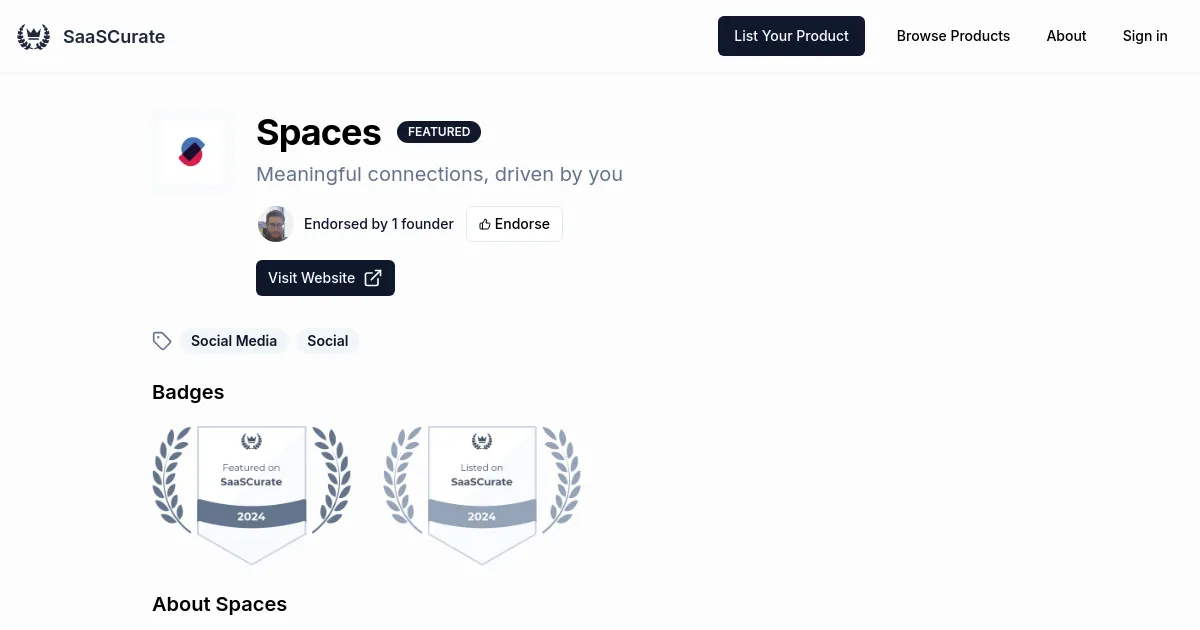The width and height of the screenshot is (1200, 630).
Task: Go to the About page in navigation
Action: pos(1066,36)
